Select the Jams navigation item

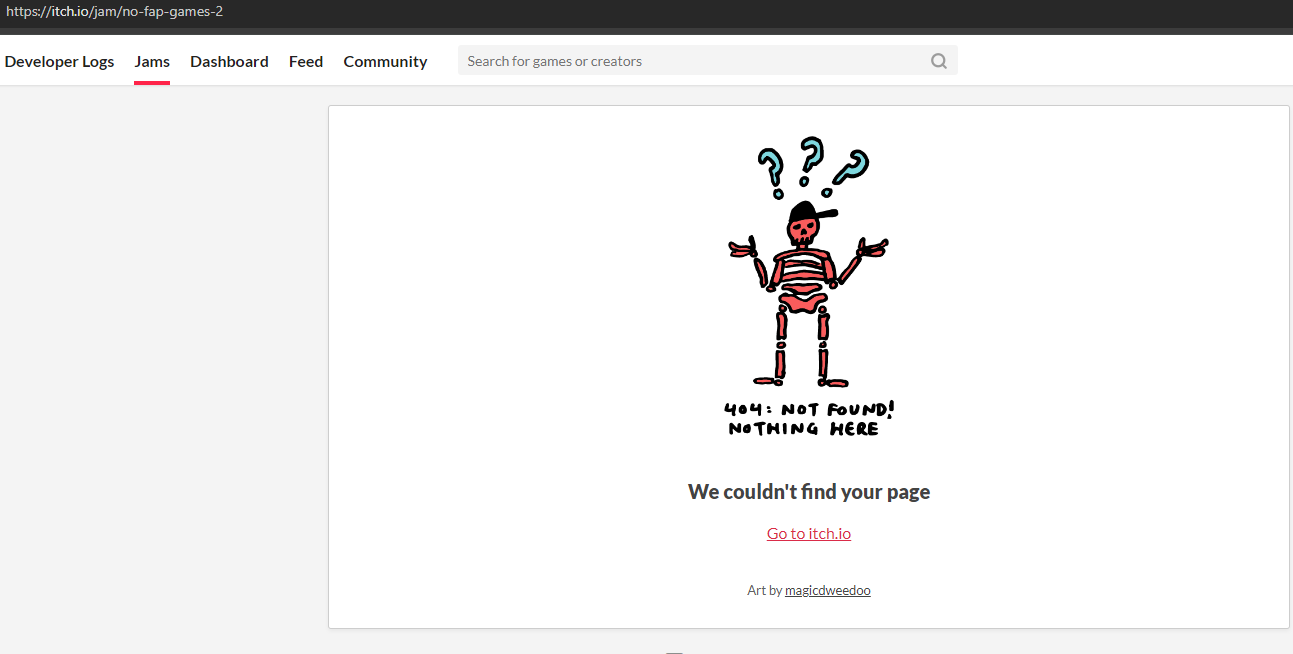pyautogui.click(x=152, y=61)
